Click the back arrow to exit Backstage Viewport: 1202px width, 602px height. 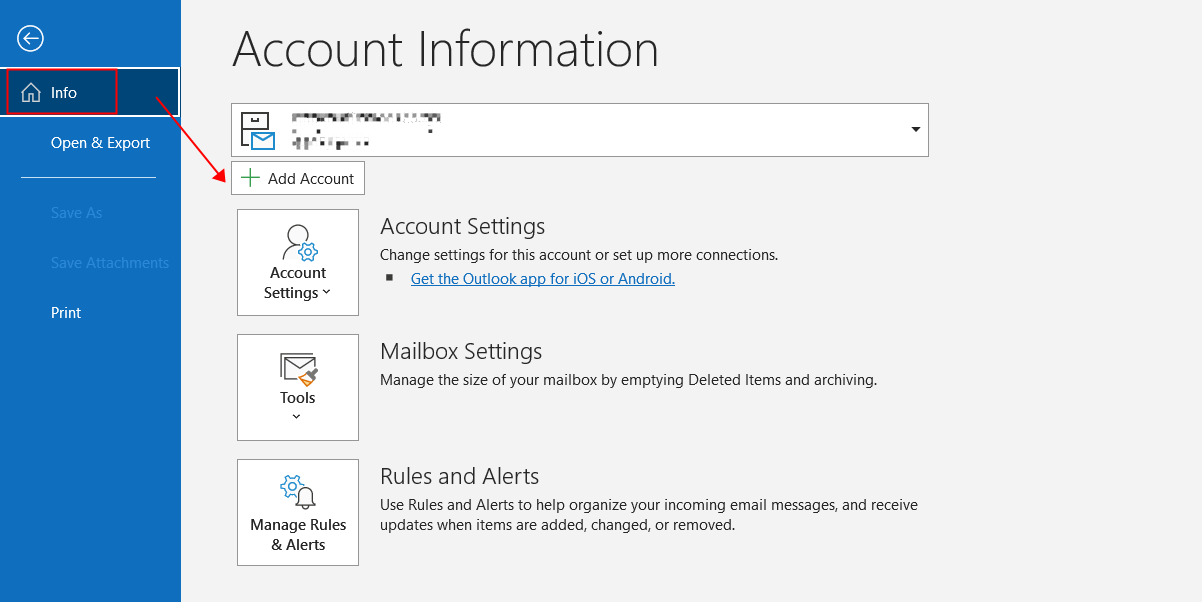[x=31, y=39]
